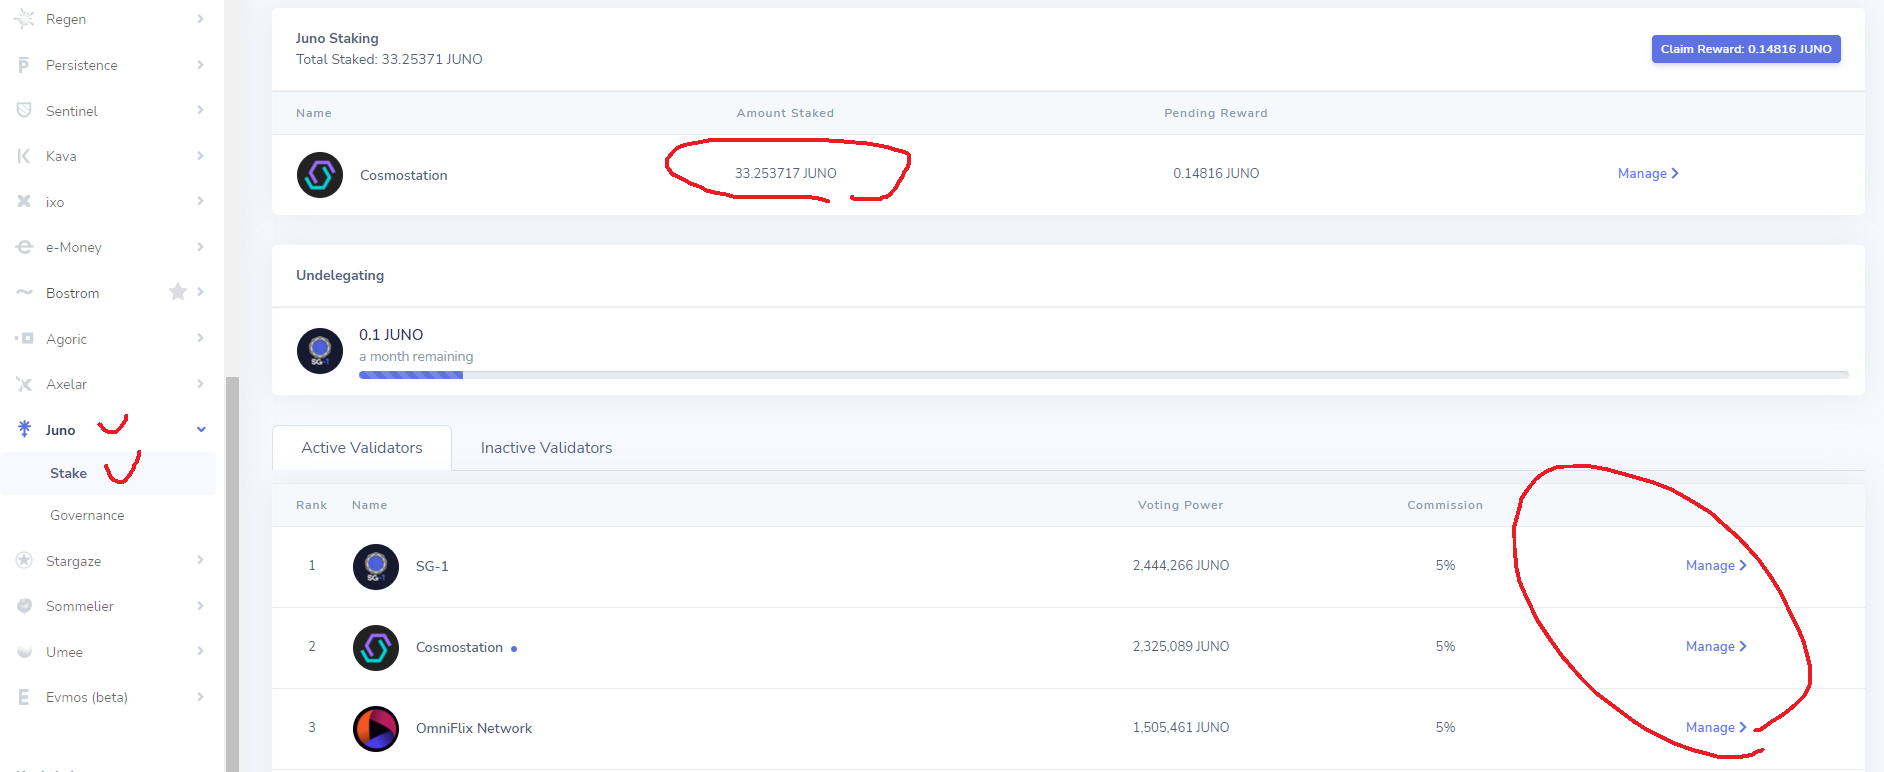Click the Kava network icon
The image size is (1884, 772).
click(x=24, y=156)
